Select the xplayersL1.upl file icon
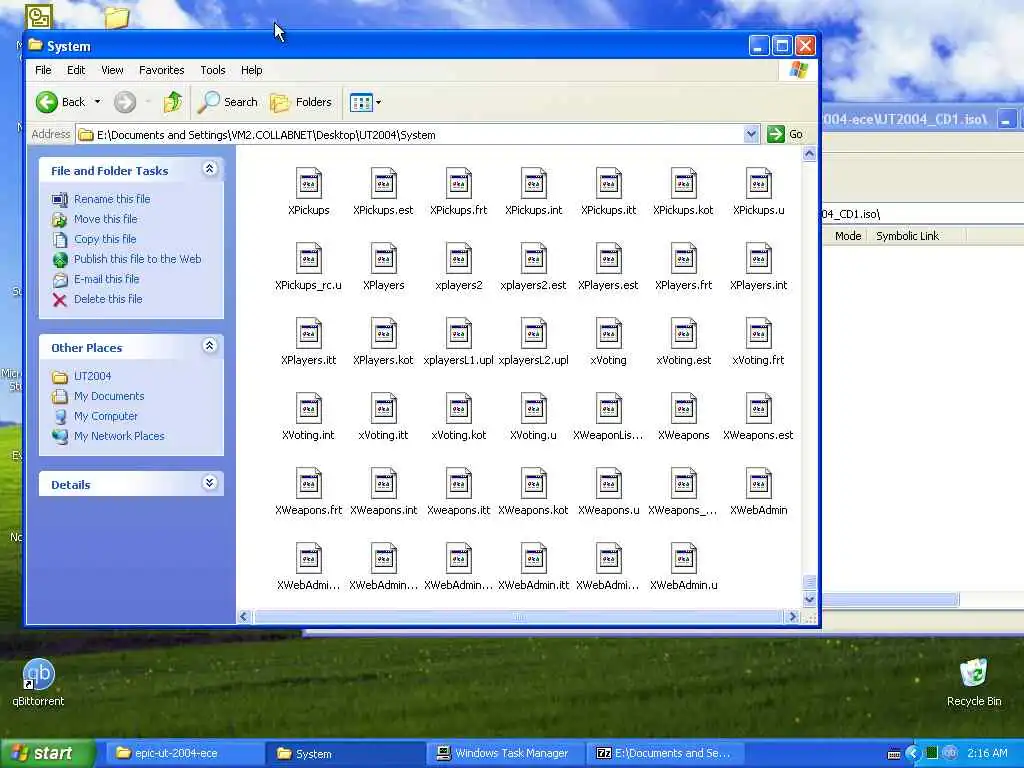The height and width of the screenshot is (768, 1024). 458,334
